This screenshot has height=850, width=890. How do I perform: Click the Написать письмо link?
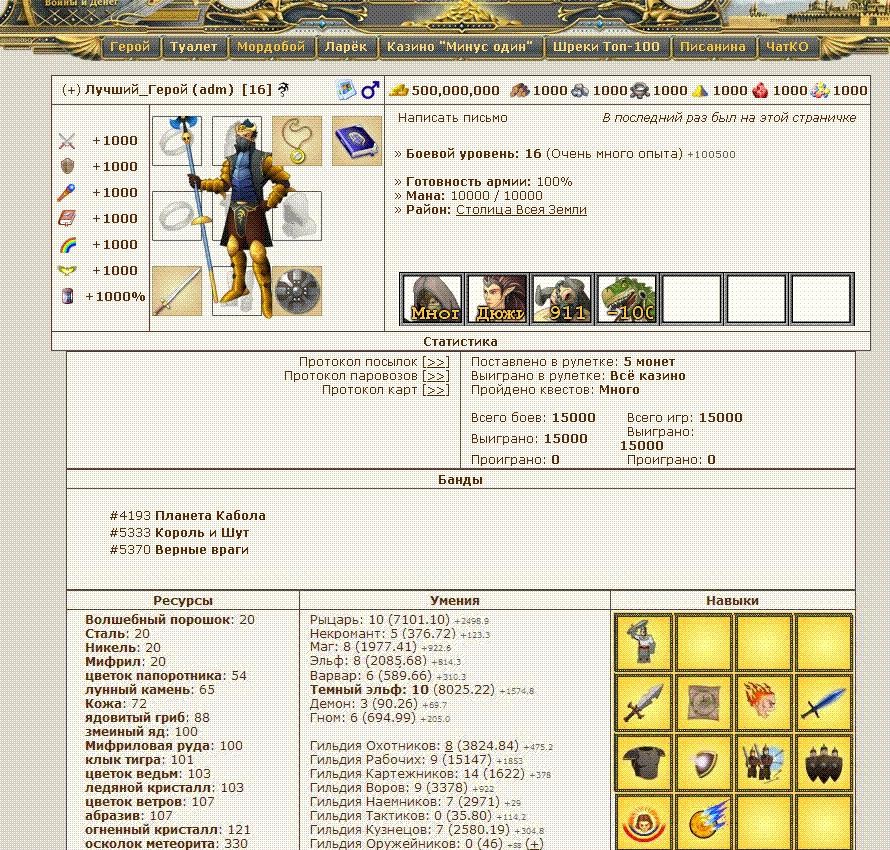pyautogui.click(x=452, y=118)
